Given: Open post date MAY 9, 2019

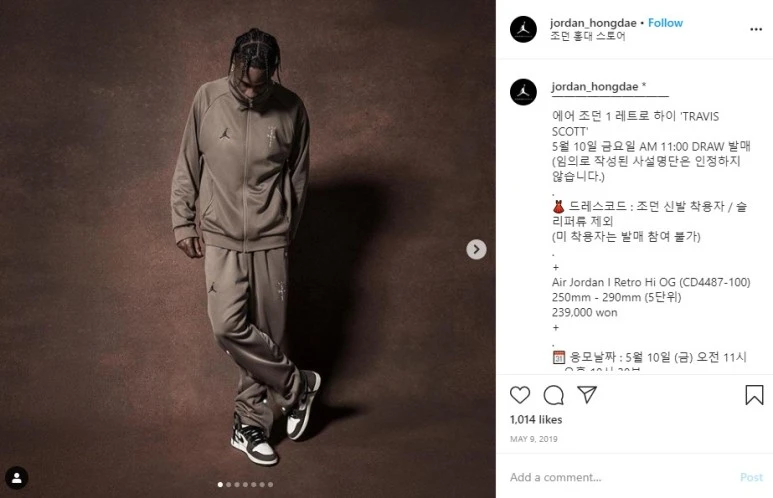Looking at the screenshot, I should [533, 439].
